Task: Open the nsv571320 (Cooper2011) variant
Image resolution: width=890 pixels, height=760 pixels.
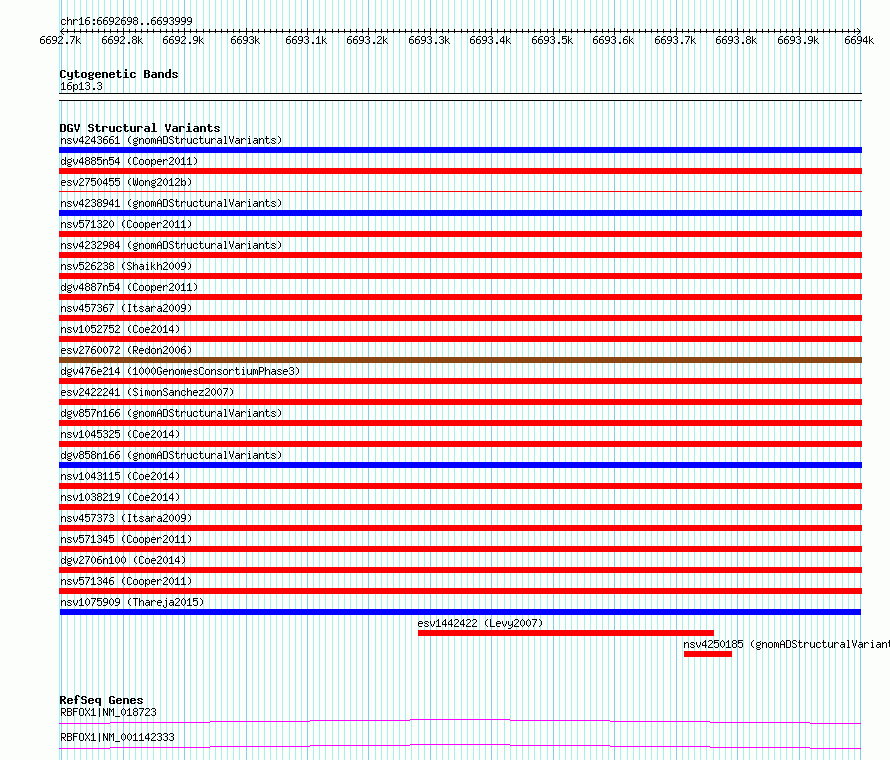Action: (126, 224)
